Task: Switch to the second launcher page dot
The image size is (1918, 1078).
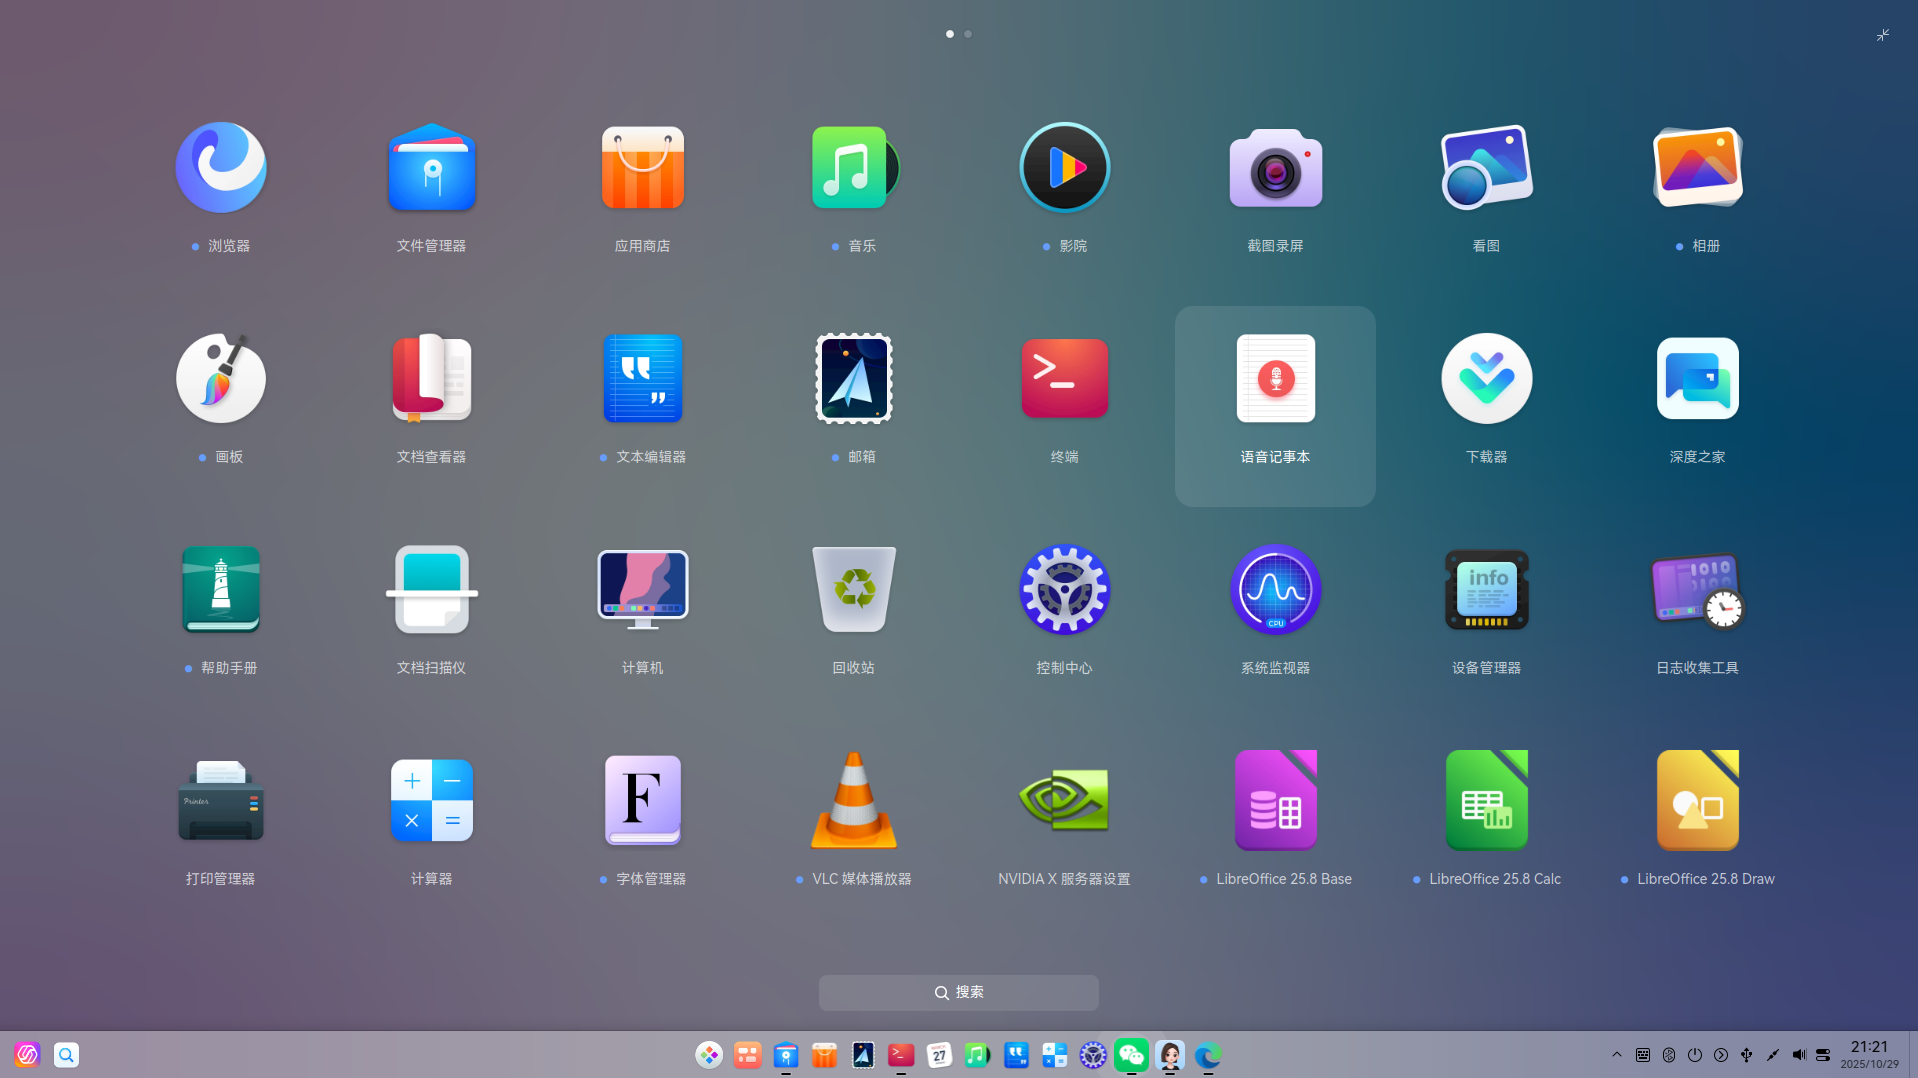Action: coord(968,34)
